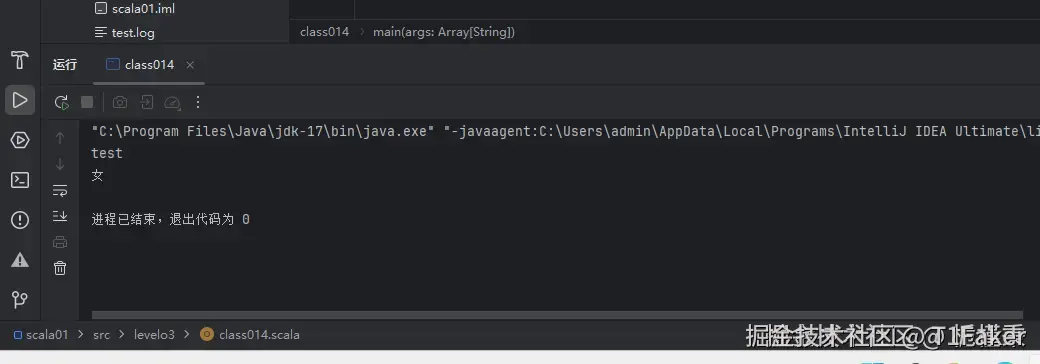1040x364 pixels.
Task: Click the exit/attach arrow toolbar icon
Action: click(147, 102)
